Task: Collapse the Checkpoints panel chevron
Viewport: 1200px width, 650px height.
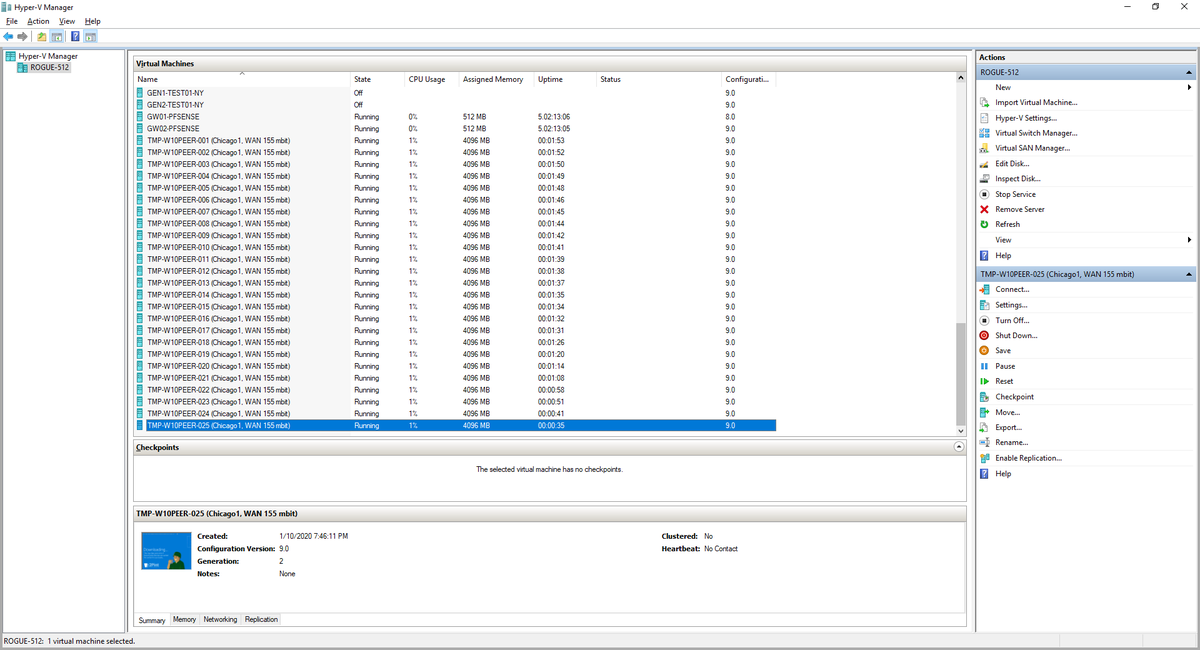Action: [x=959, y=447]
